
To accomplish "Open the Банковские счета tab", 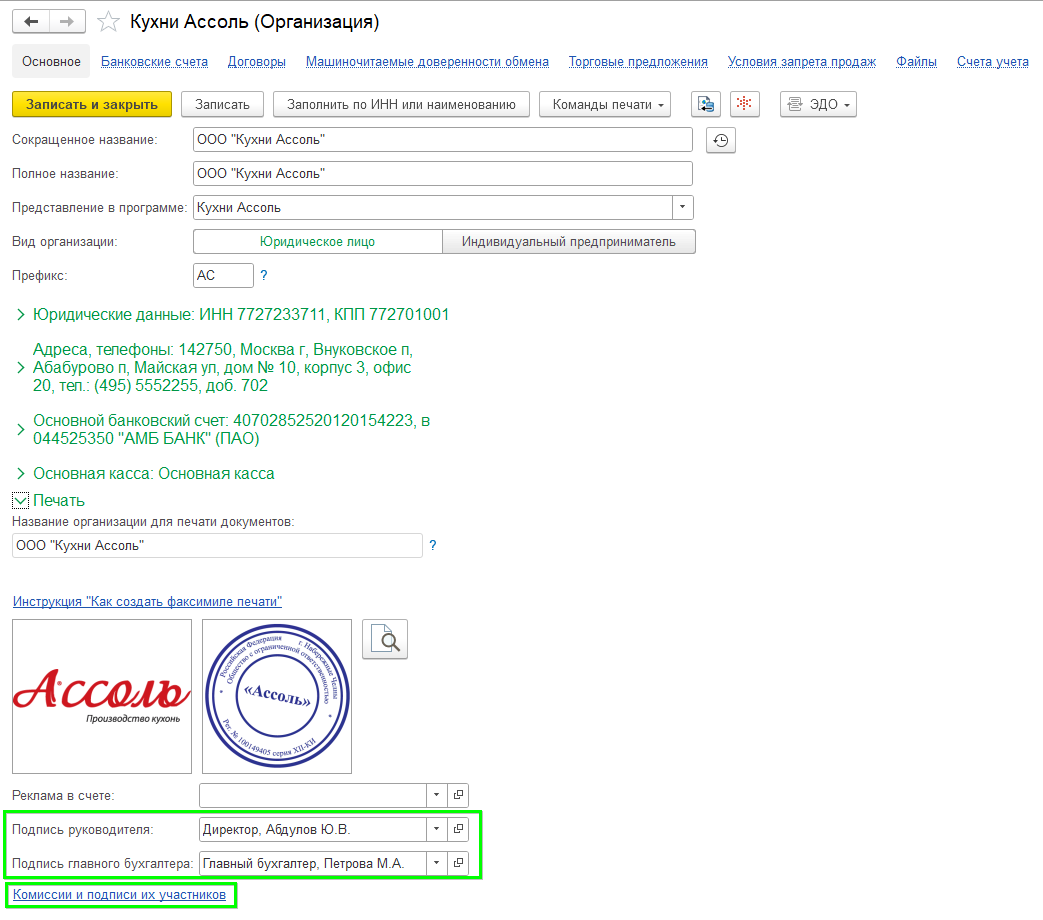I will [x=154, y=62].
